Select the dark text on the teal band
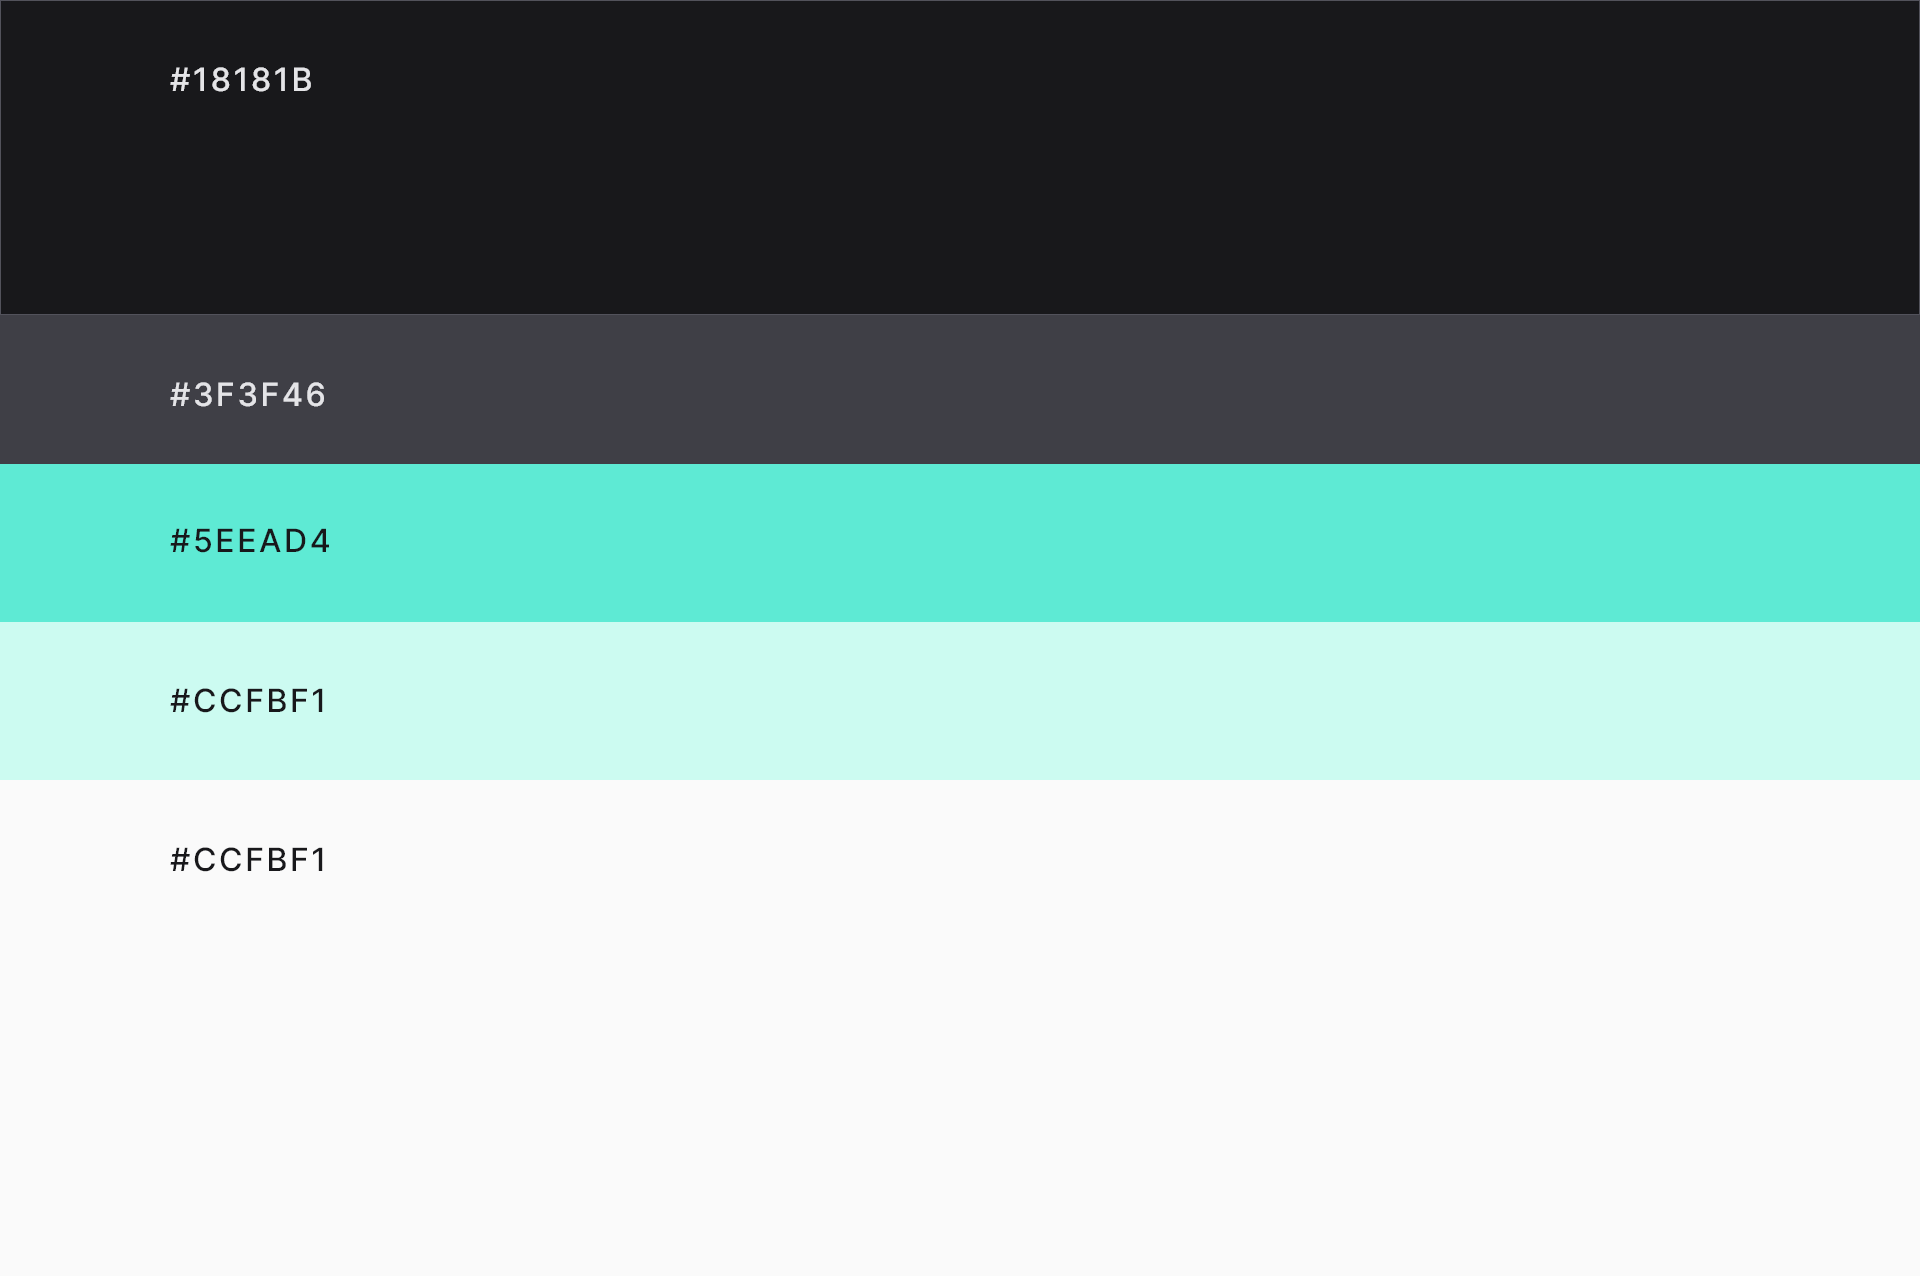The width and height of the screenshot is (1920, 1276). pos(250,541)
